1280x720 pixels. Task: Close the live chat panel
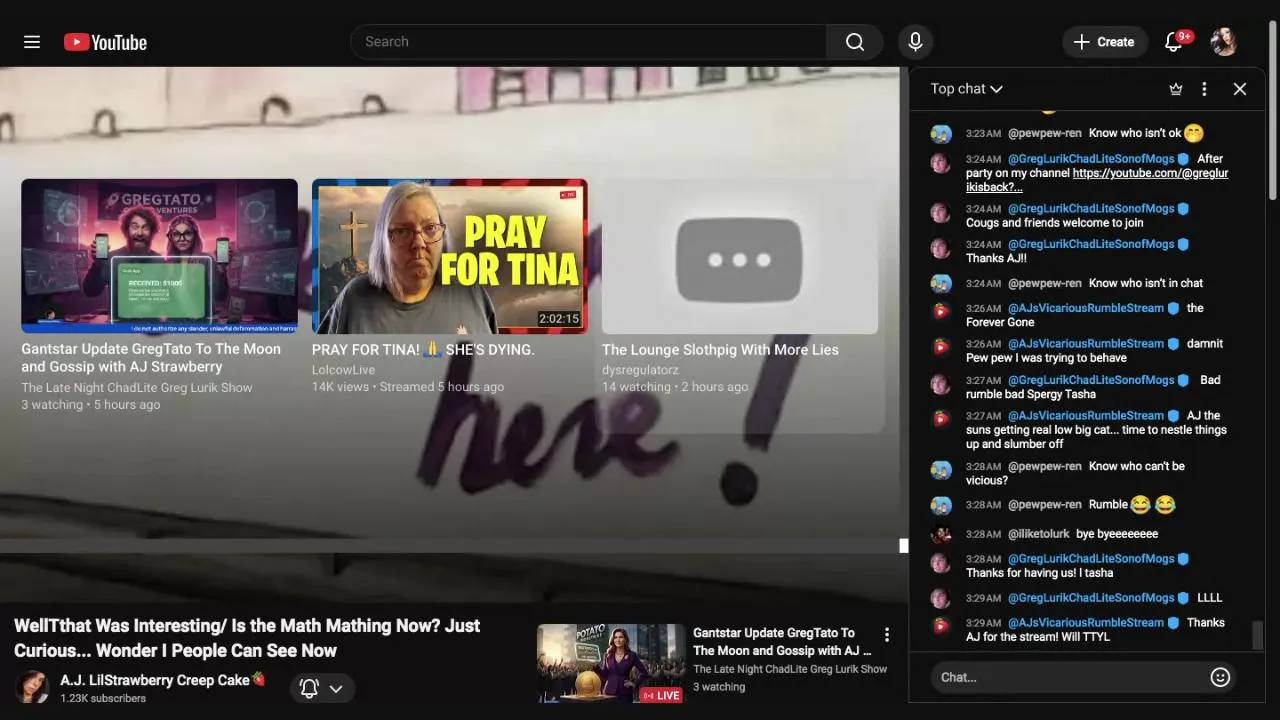pos(1240,89)
